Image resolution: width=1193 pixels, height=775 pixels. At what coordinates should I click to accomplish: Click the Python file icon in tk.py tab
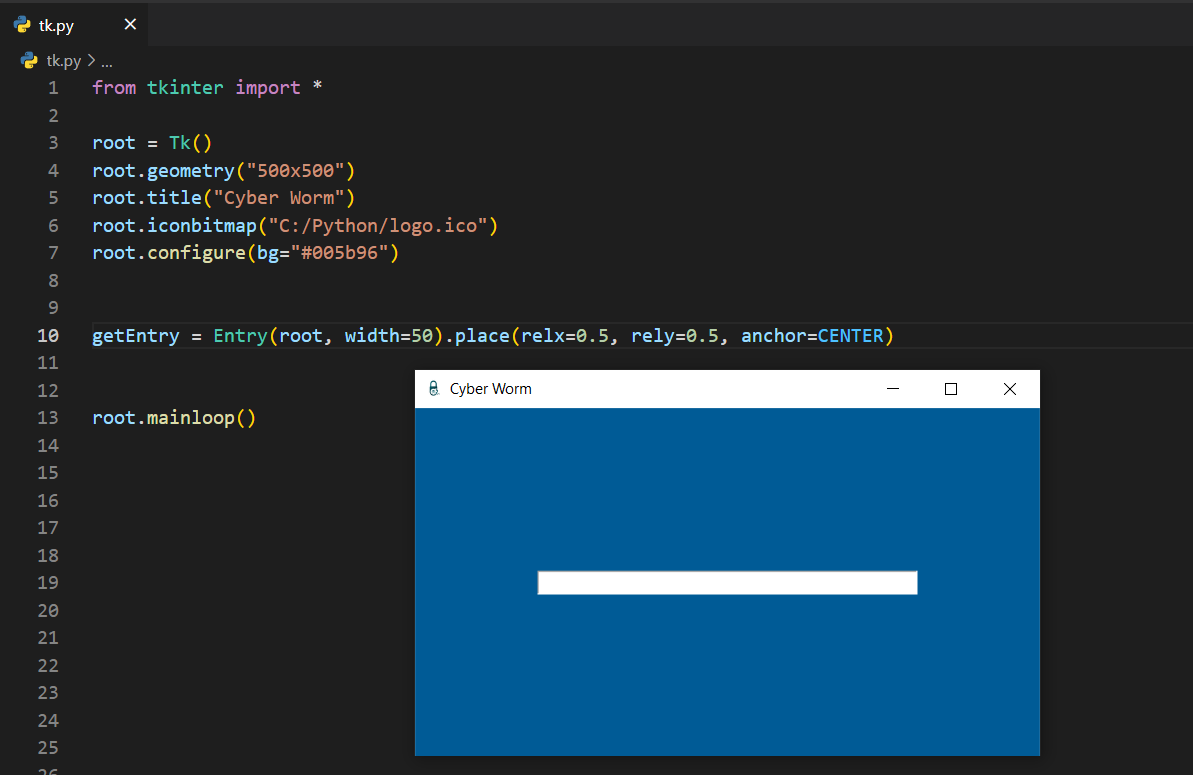point(22,25)
